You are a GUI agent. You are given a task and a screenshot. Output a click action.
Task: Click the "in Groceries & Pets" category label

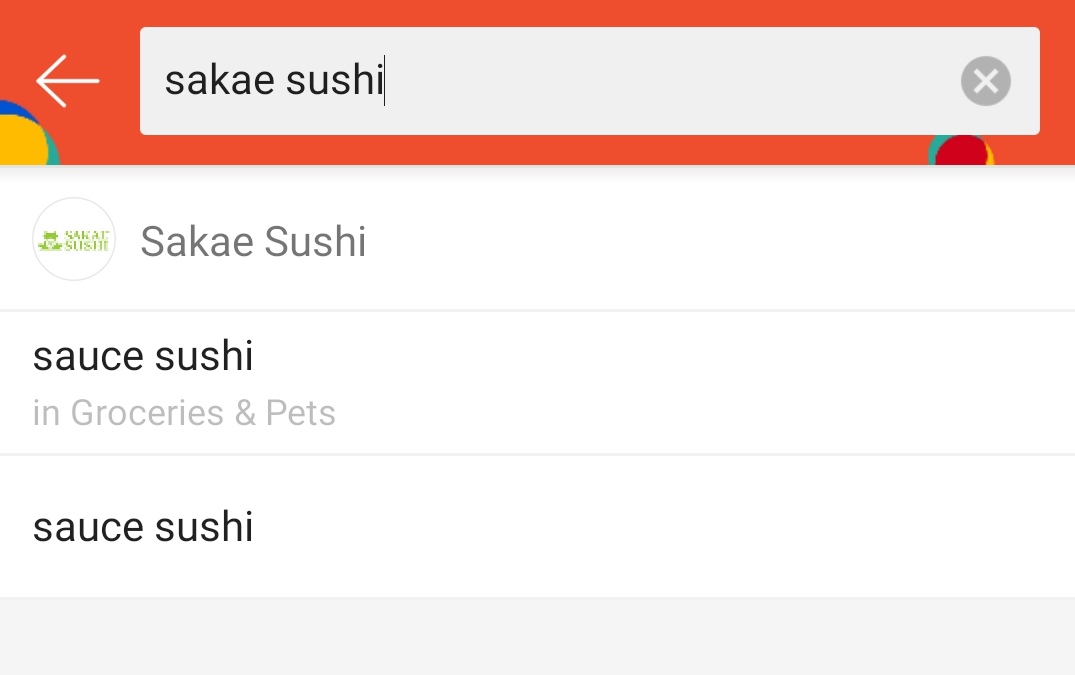tap(184, 413)
